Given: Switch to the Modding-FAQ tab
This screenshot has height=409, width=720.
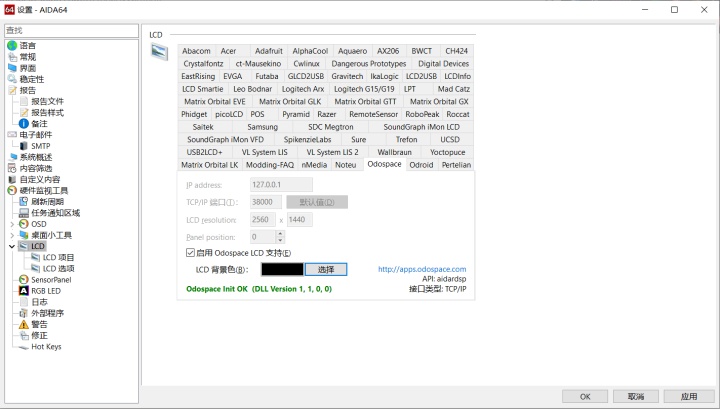Looking at the screenshot, I should [270, 165].
